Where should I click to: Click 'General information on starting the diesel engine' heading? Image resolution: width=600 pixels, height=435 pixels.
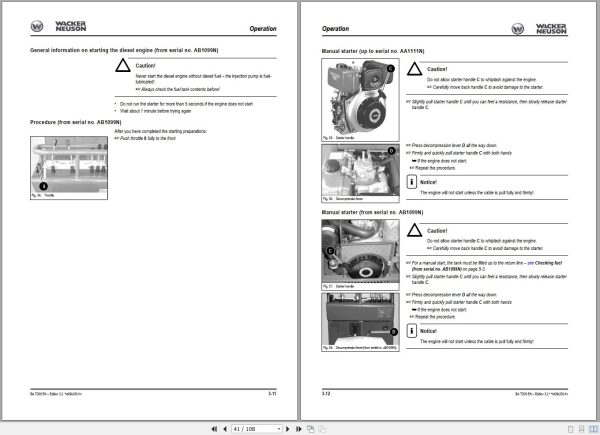point(124,50)
